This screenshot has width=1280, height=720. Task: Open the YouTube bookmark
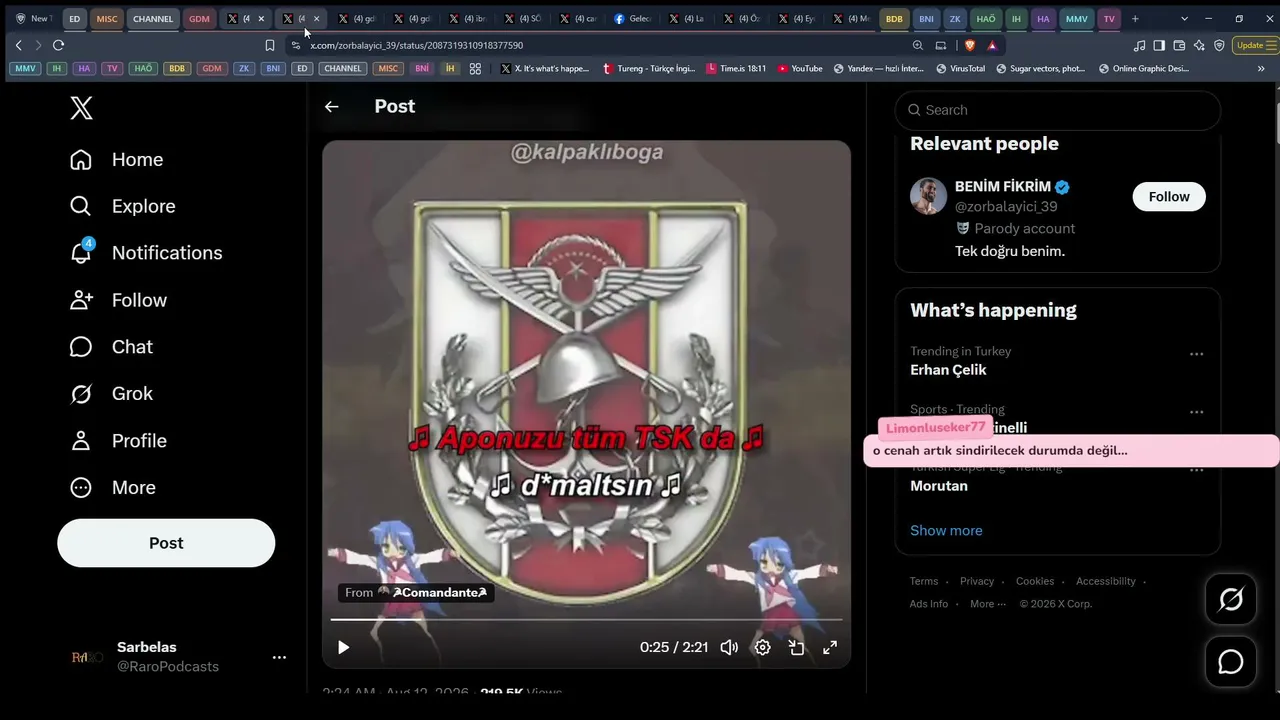tap(800, 69)
